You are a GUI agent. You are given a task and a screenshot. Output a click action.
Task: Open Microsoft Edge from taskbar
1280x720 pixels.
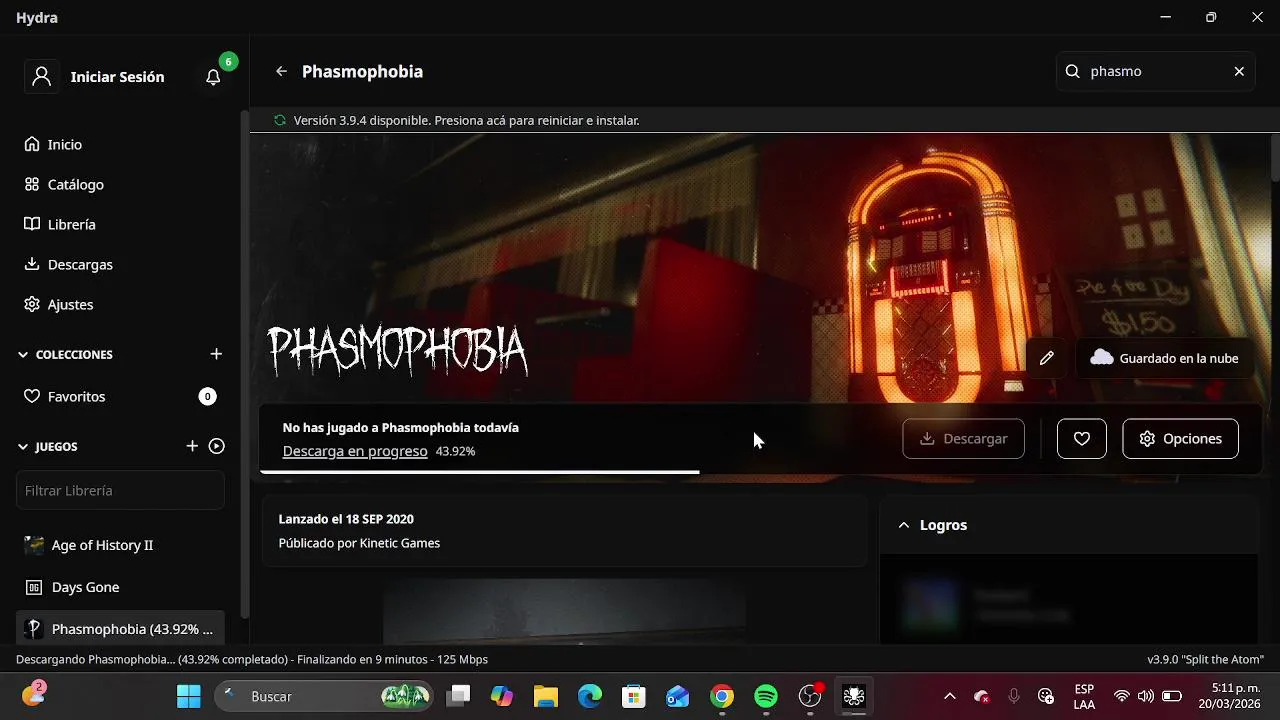[x=590, y=696]
